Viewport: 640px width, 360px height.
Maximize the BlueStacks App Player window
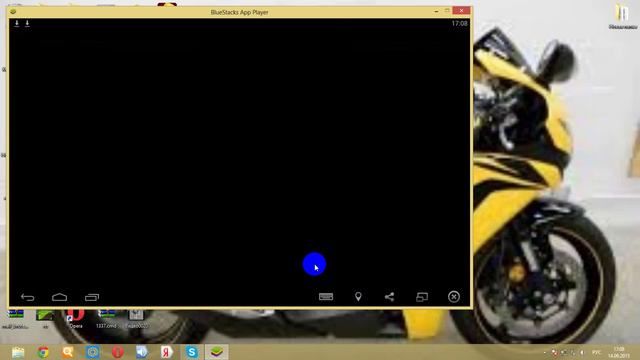(447, 11)
